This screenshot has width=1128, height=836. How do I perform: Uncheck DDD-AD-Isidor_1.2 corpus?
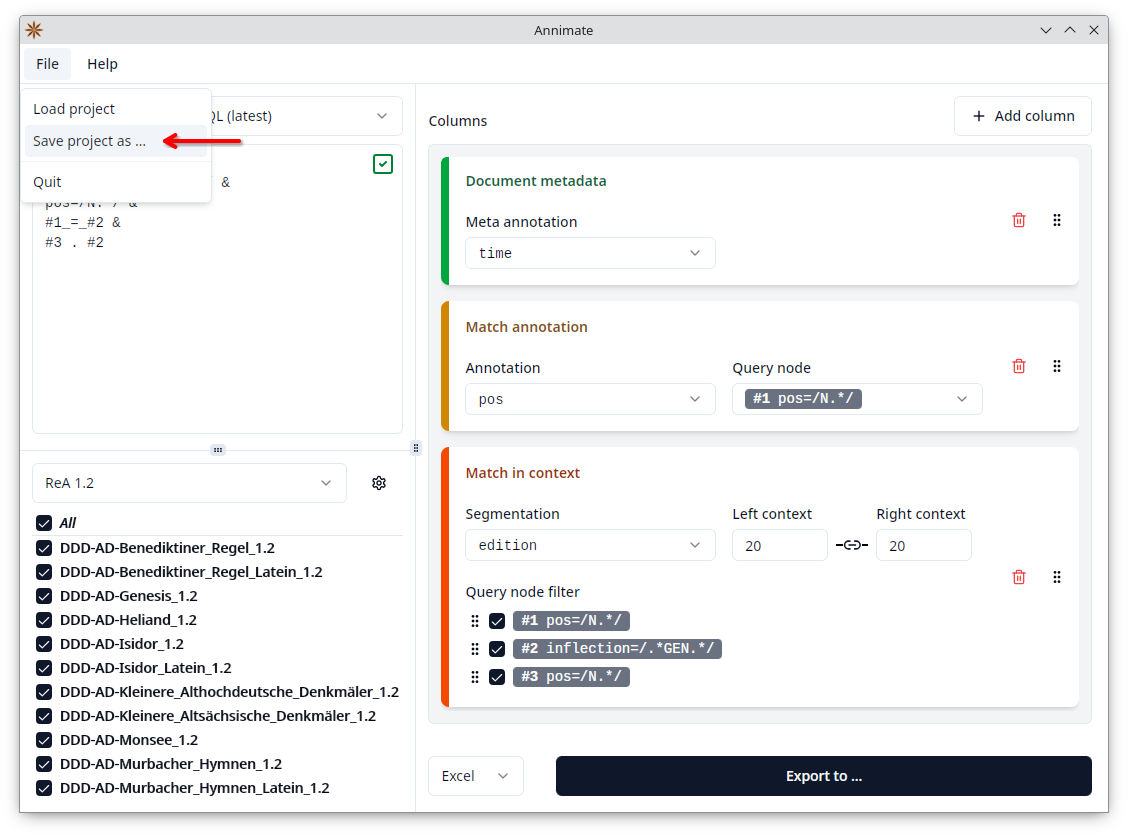pyautogui.click(x=44, y=644)
